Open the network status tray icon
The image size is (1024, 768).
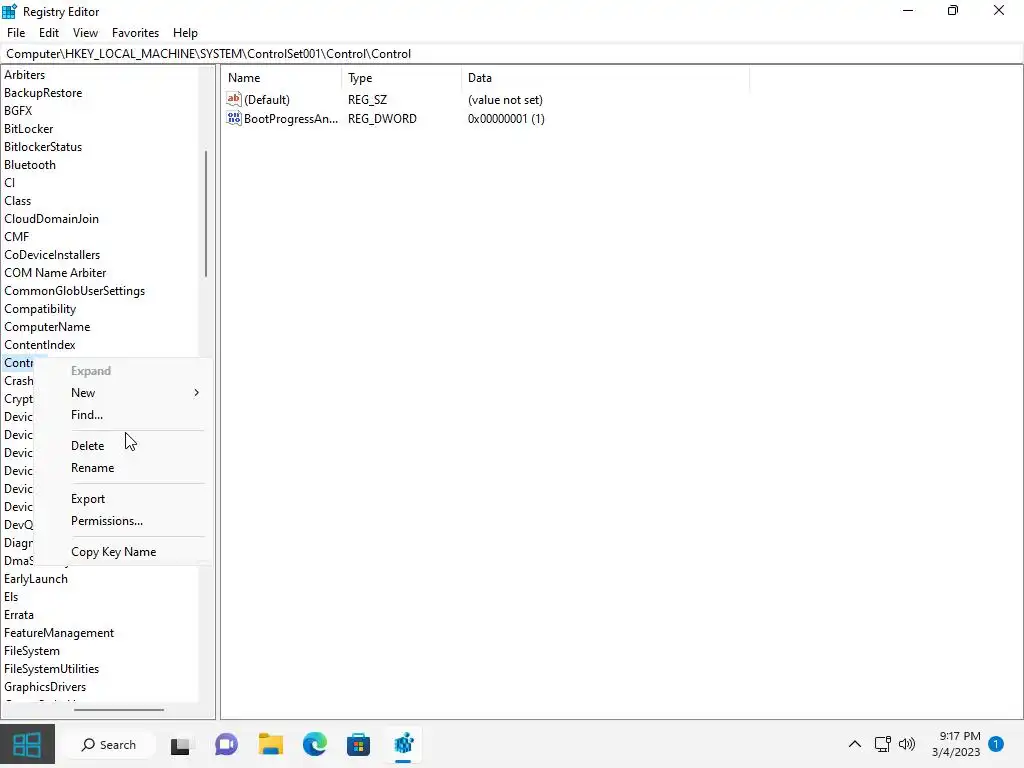[x=882, y=744]
